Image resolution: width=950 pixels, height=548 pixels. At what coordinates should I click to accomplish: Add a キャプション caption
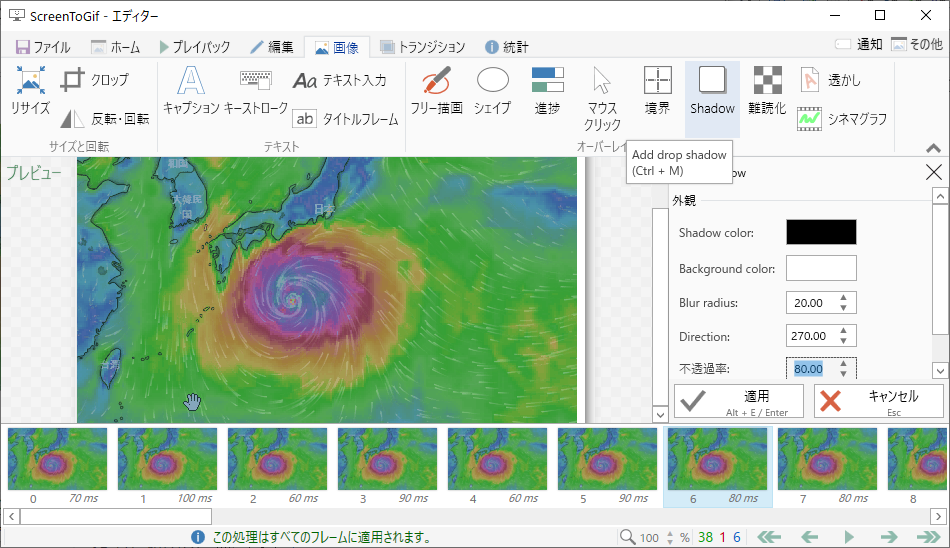pyautogui.click(x=191, y=91)
